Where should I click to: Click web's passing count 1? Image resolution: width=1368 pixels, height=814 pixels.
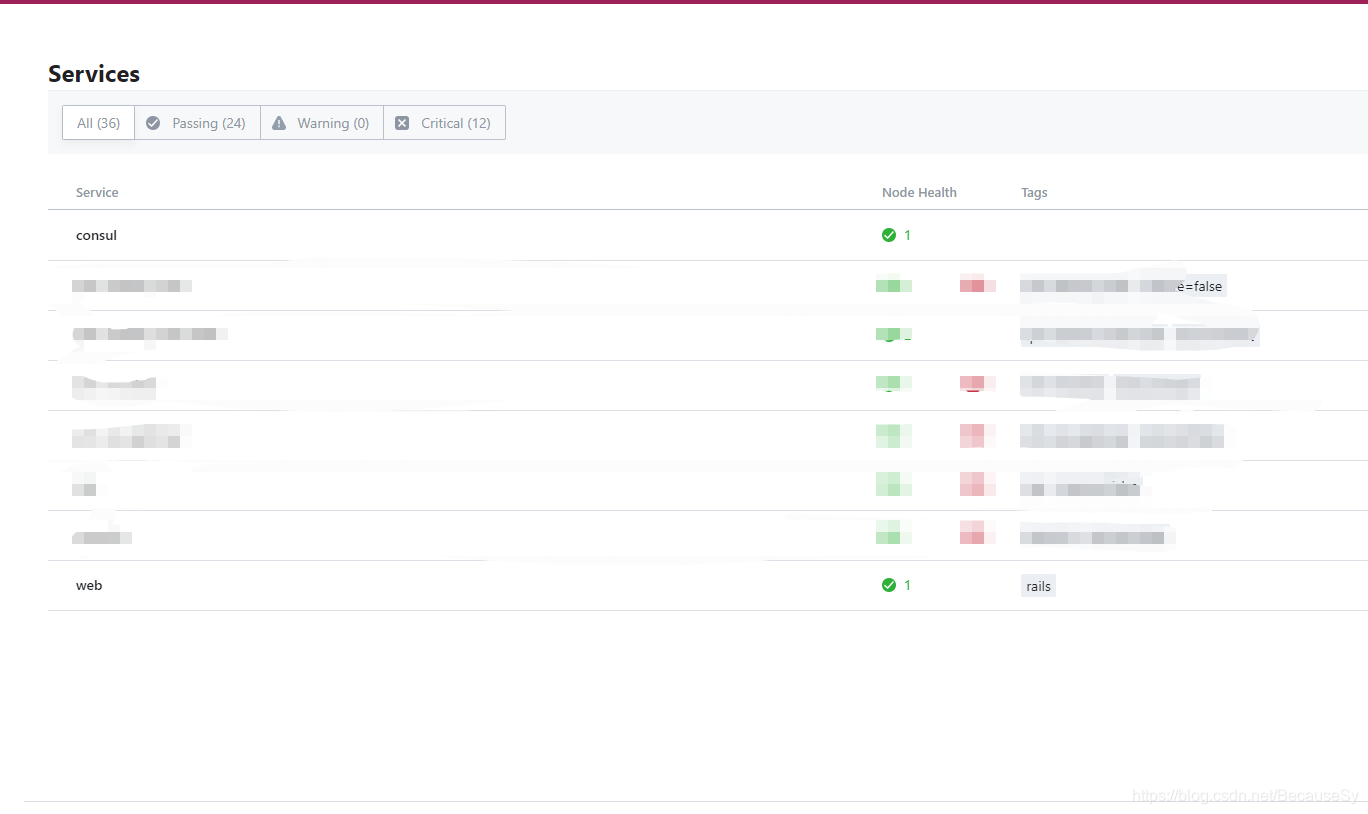[x=908, y=585]
